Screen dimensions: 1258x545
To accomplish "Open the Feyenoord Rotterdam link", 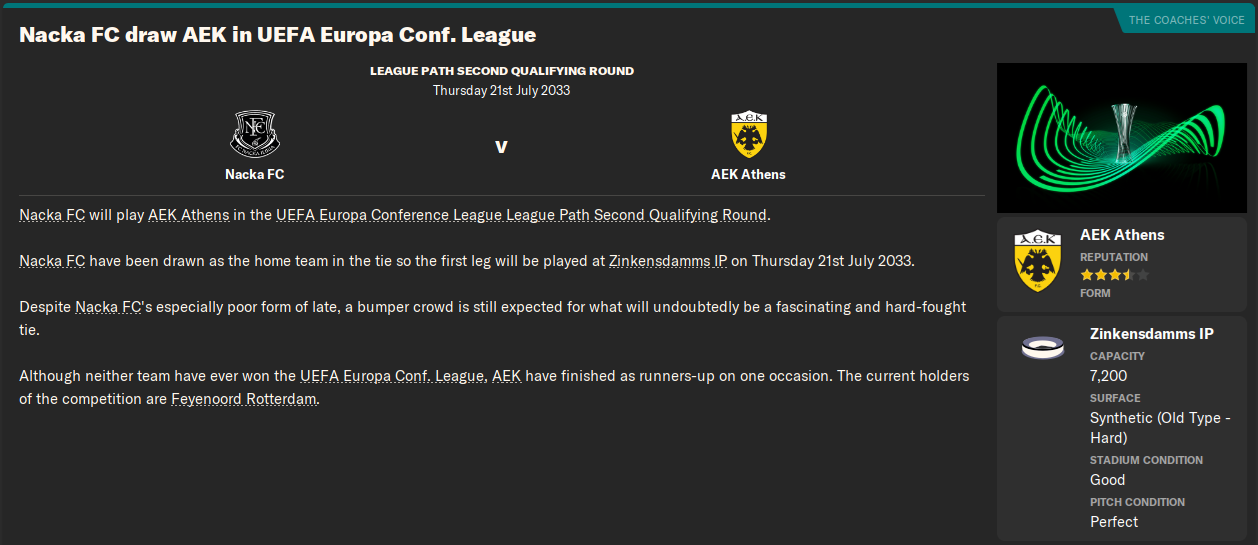I will click(x=243, y=399).
